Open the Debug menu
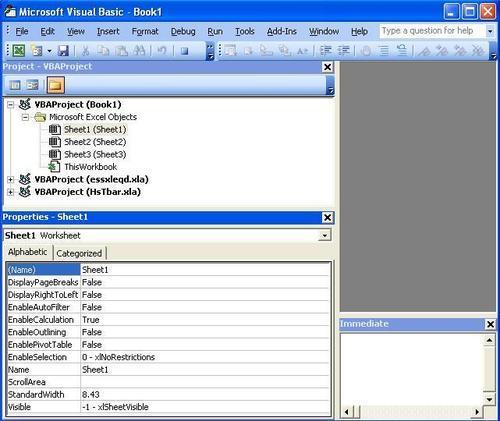The height and width of the screenshot is (421, 500). pyautogui.click(x=183, y=31)
